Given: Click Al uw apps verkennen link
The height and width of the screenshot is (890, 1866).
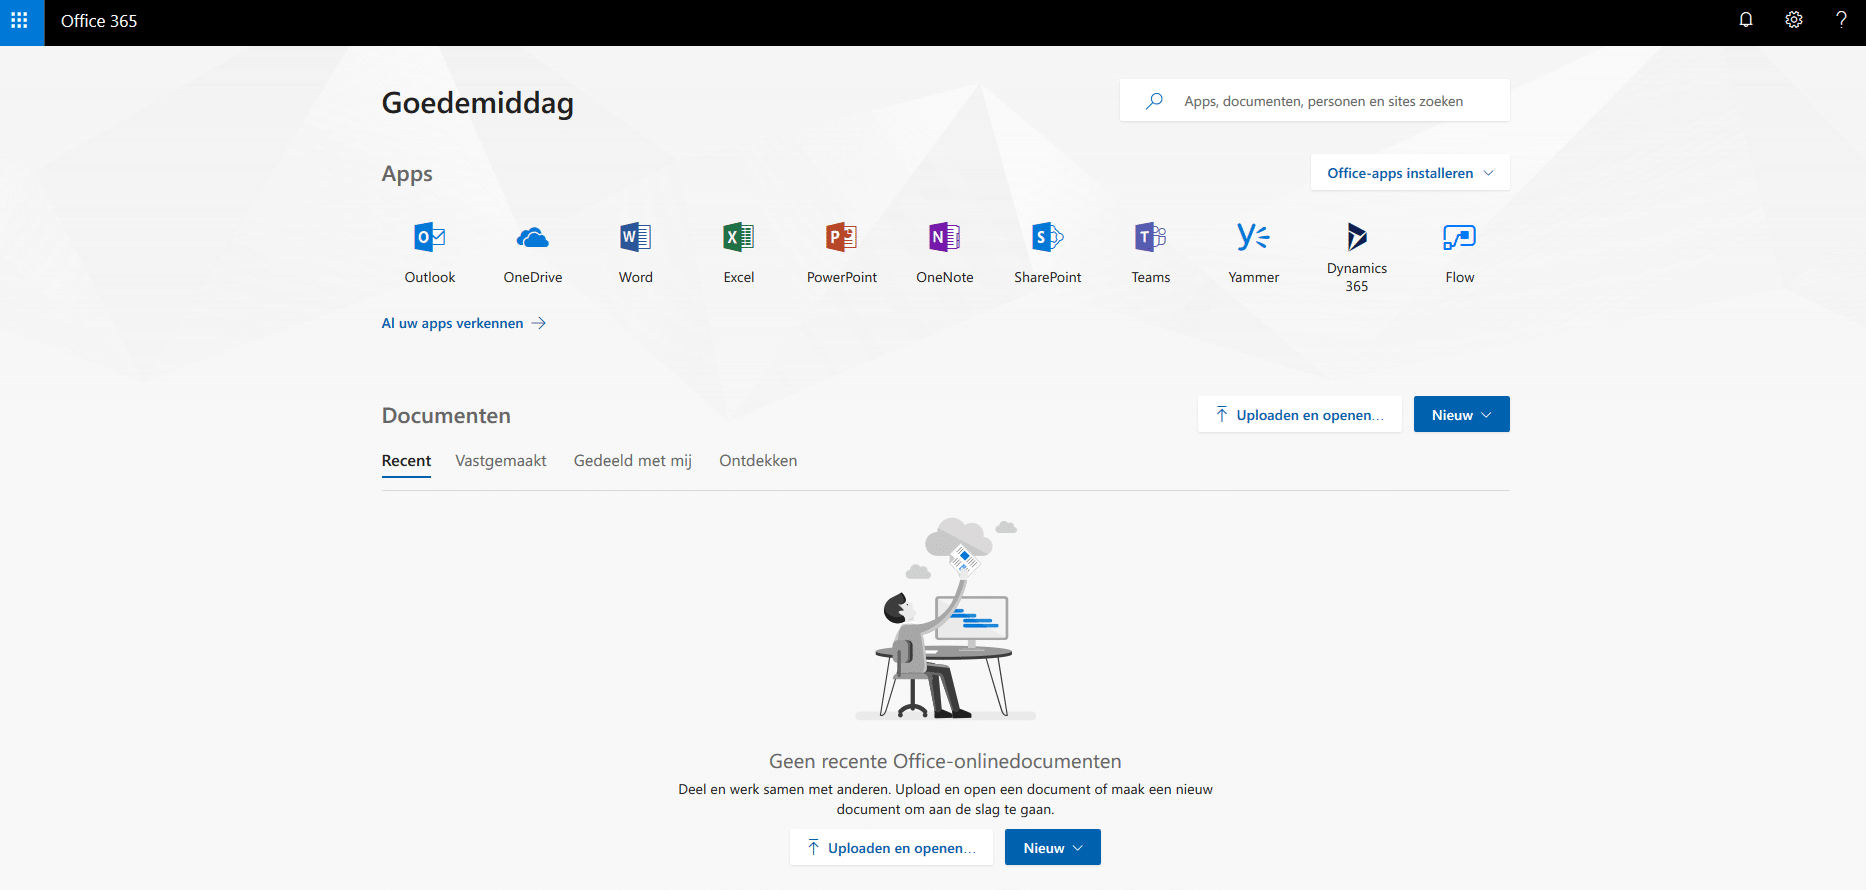Looking at the screenshot, I should (x=464, y=323).
